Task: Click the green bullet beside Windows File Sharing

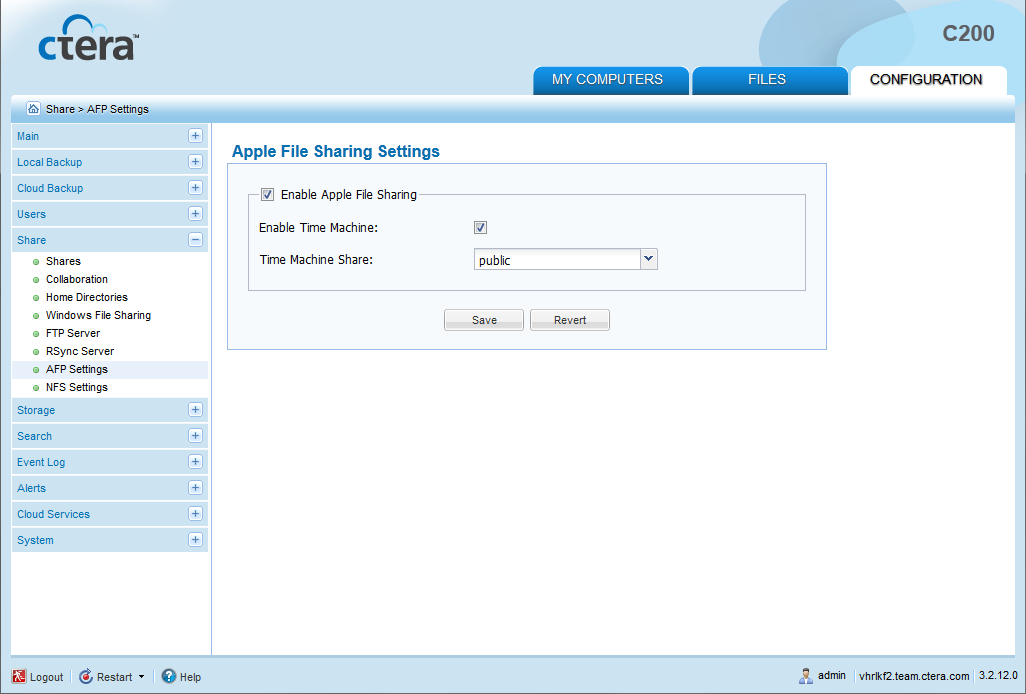Action: [x=36, y=316]
